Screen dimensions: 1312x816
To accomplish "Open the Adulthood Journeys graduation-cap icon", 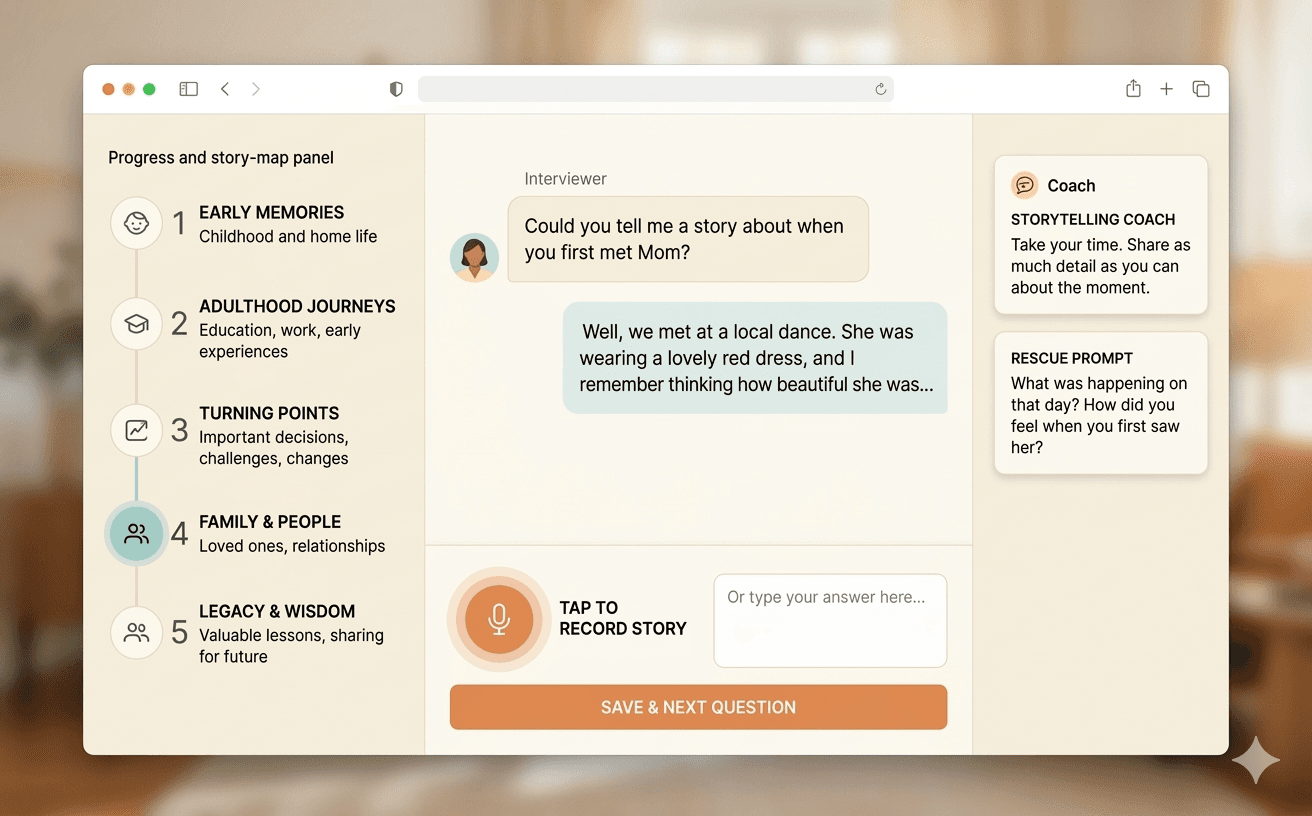I will click(x=136, y=324).
